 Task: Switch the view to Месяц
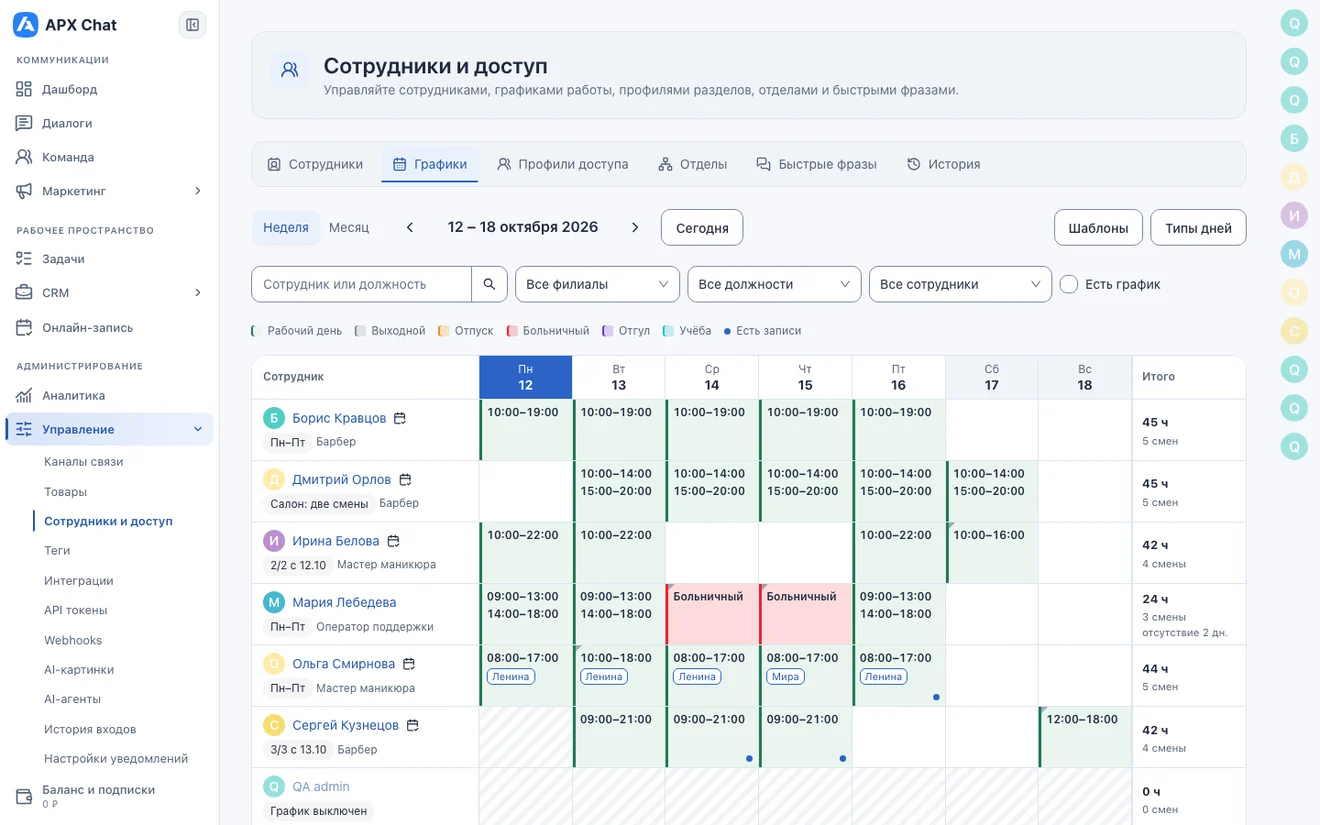(x=349, y=227)
